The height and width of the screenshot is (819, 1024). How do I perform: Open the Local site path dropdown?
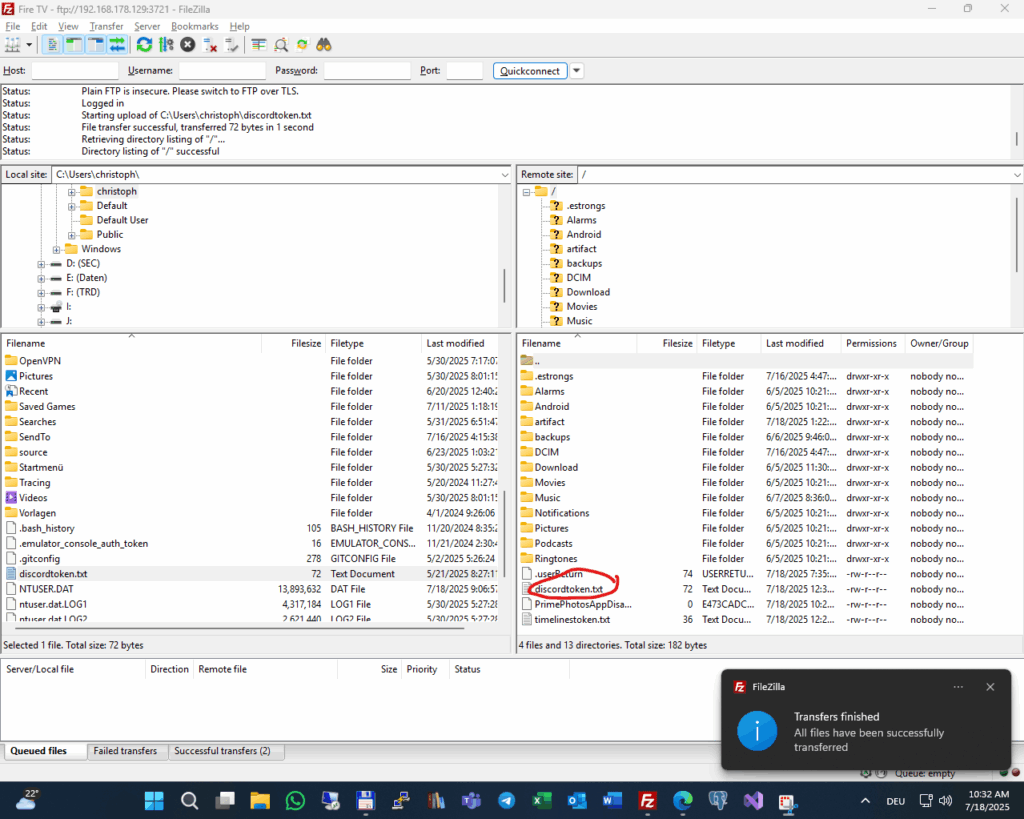(504, 175)
